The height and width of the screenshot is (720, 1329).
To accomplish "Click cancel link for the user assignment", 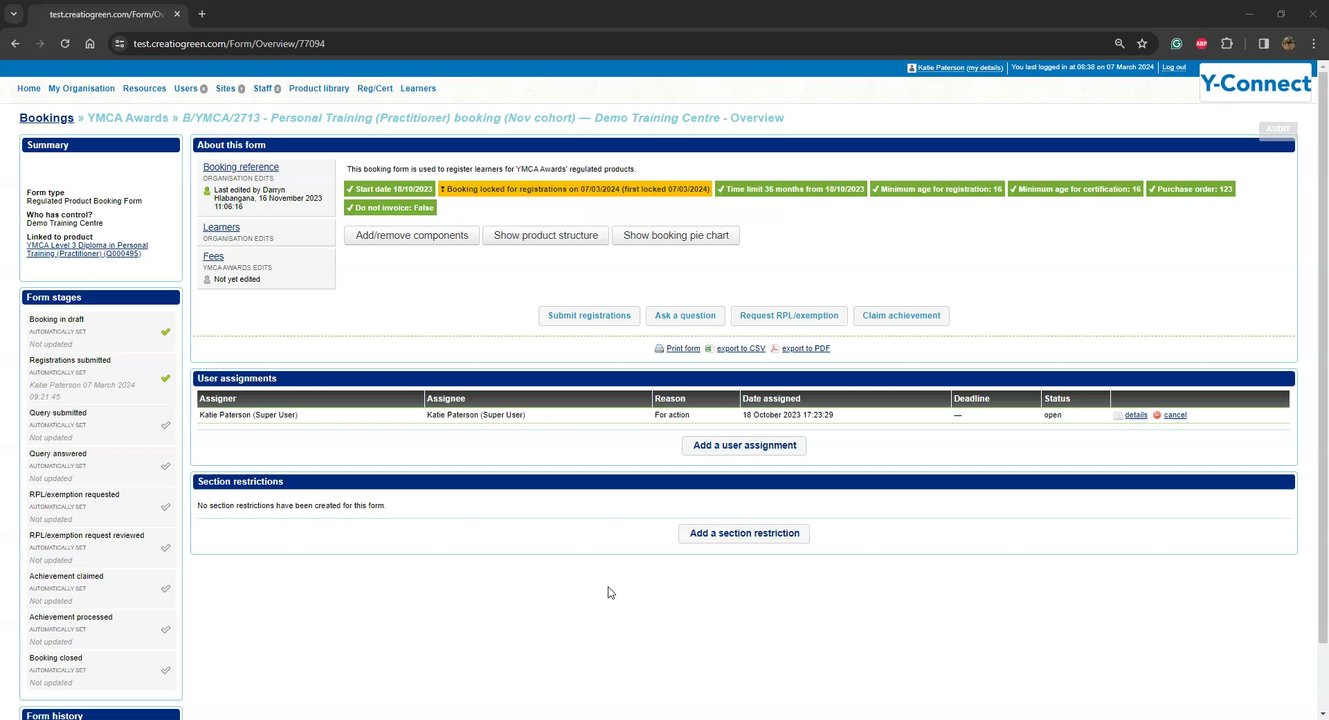I will [1175, 415].
